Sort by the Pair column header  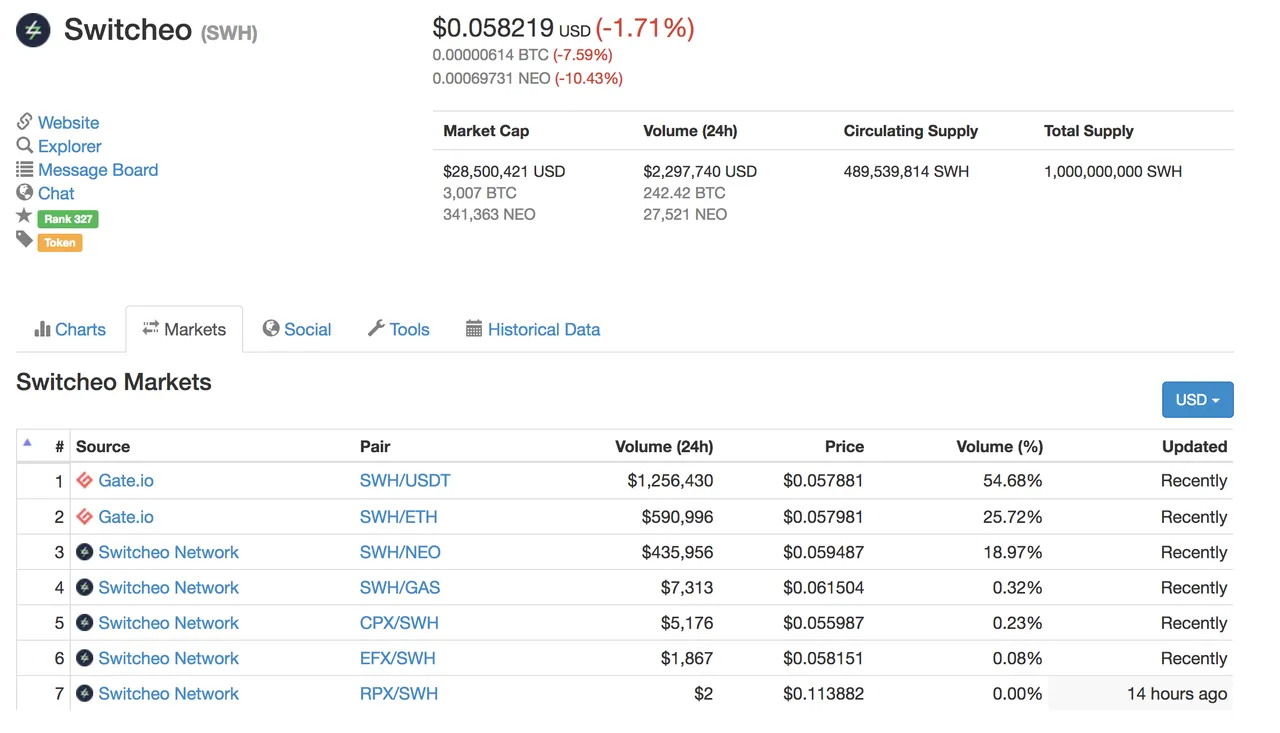pyautogui.click(x=375, y=447)
